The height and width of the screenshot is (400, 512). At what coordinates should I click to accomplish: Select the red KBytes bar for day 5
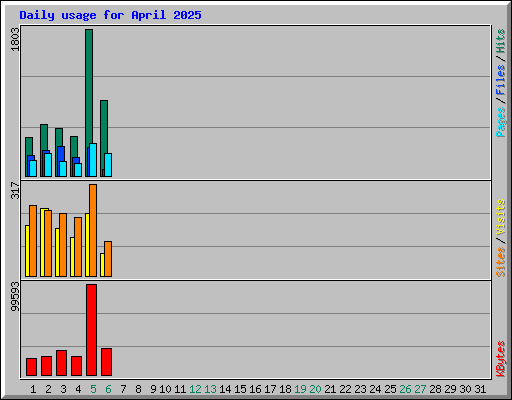(91, 330)
